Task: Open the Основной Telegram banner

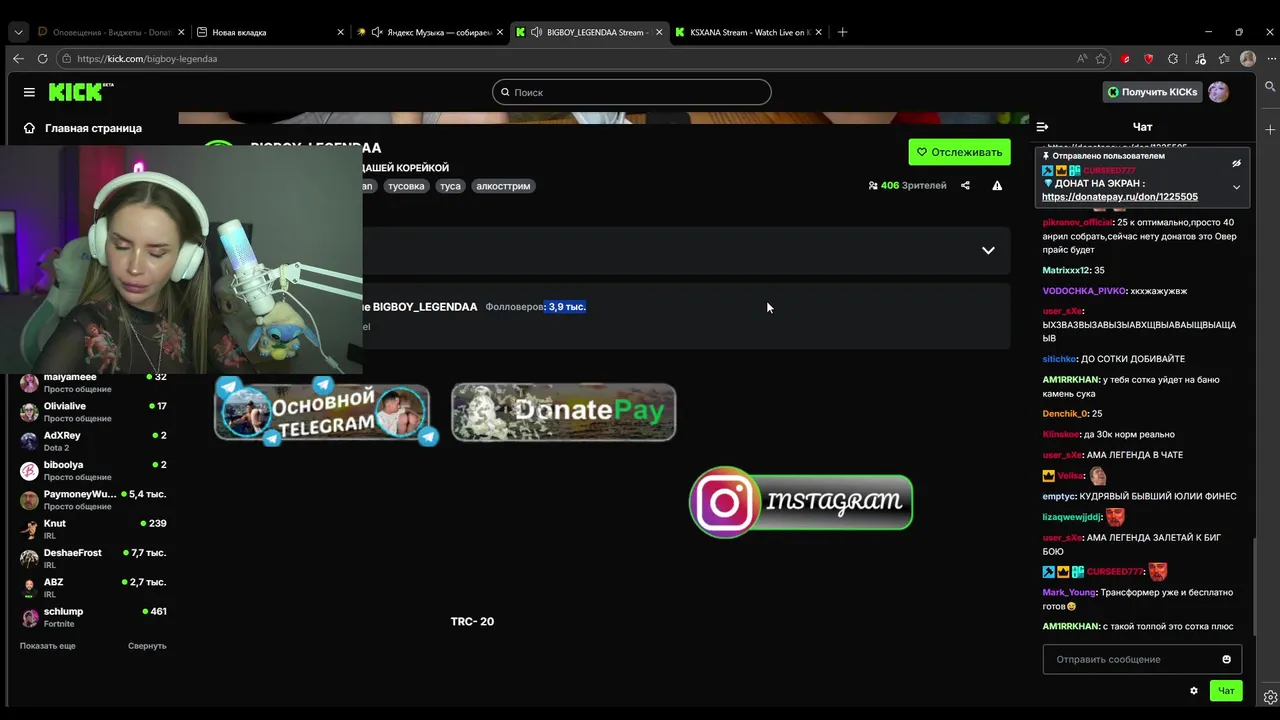Action: pyautogui.click(x=326, y=411)
